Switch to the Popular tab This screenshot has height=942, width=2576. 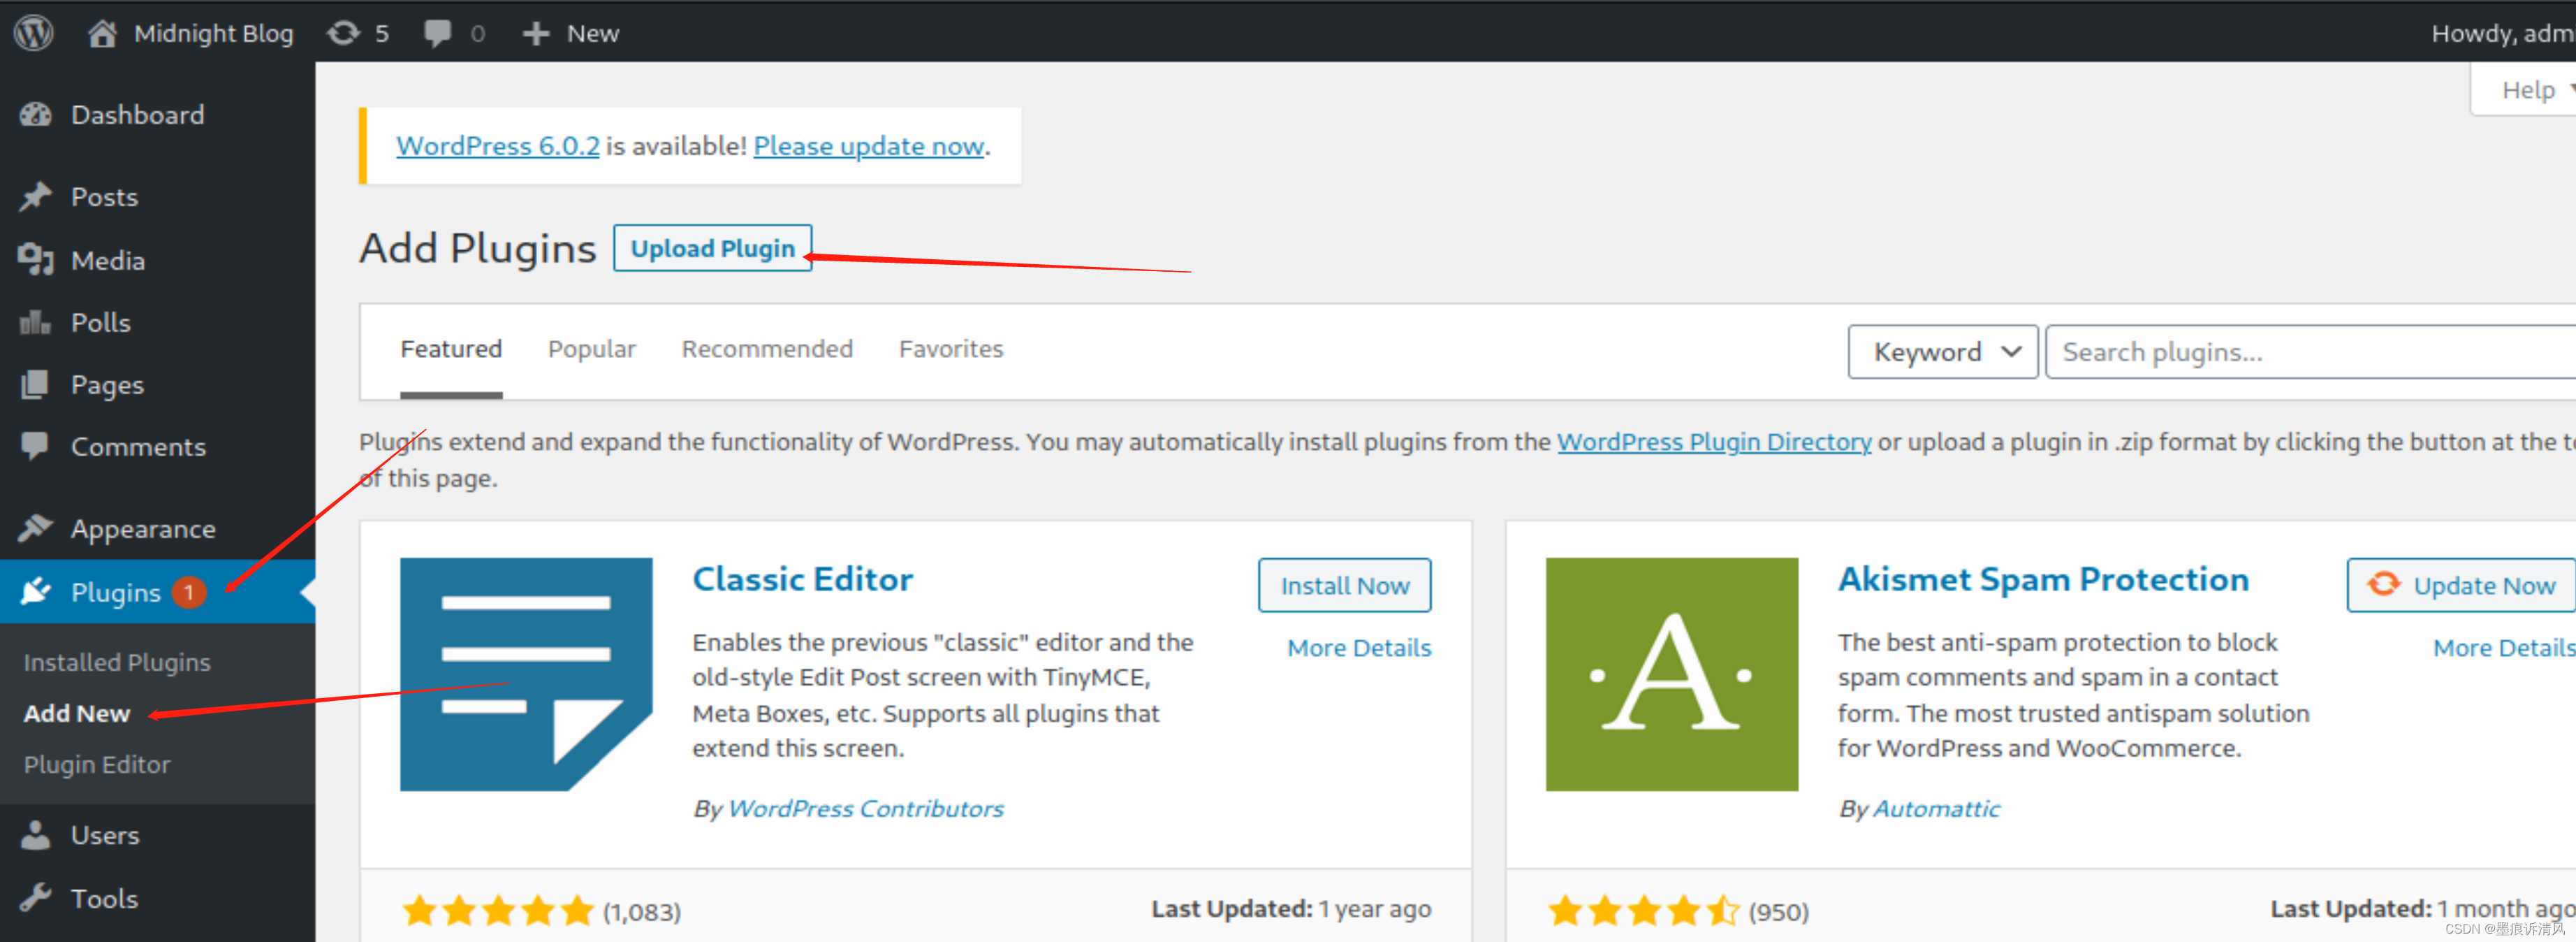pos(591,349)
